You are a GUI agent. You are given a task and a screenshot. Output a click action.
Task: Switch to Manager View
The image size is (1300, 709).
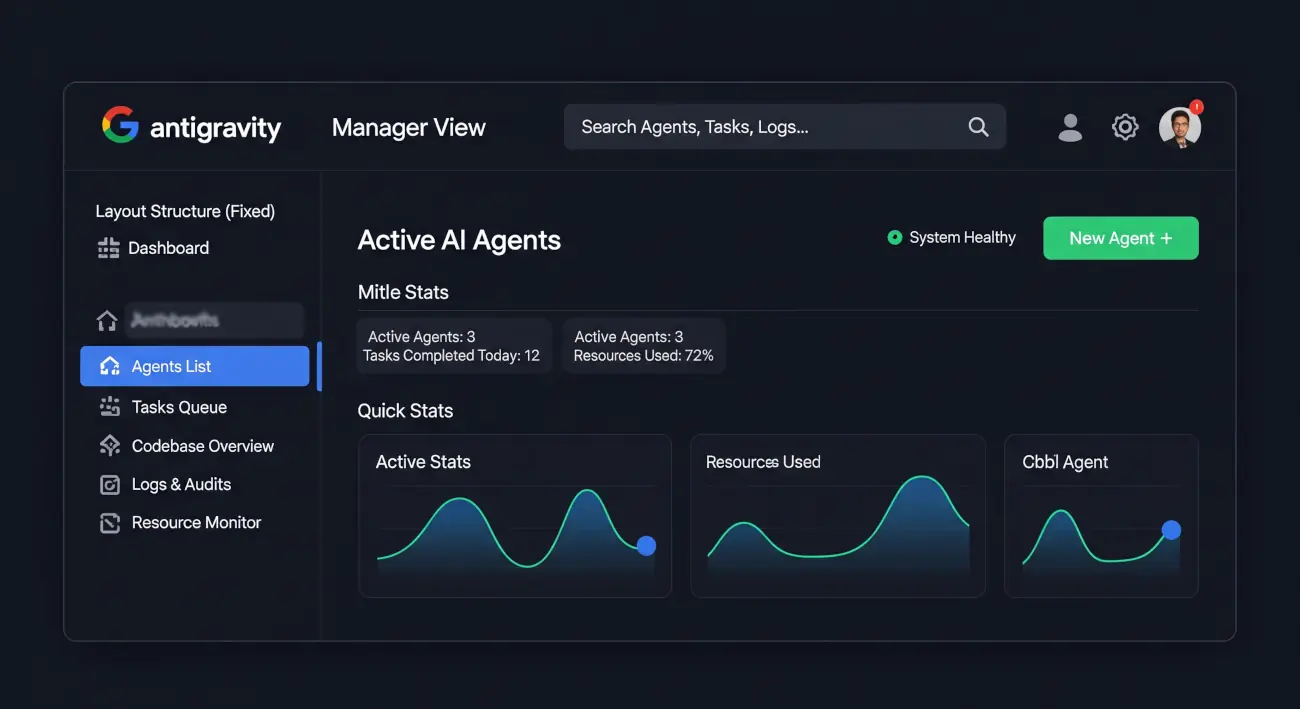408,126
